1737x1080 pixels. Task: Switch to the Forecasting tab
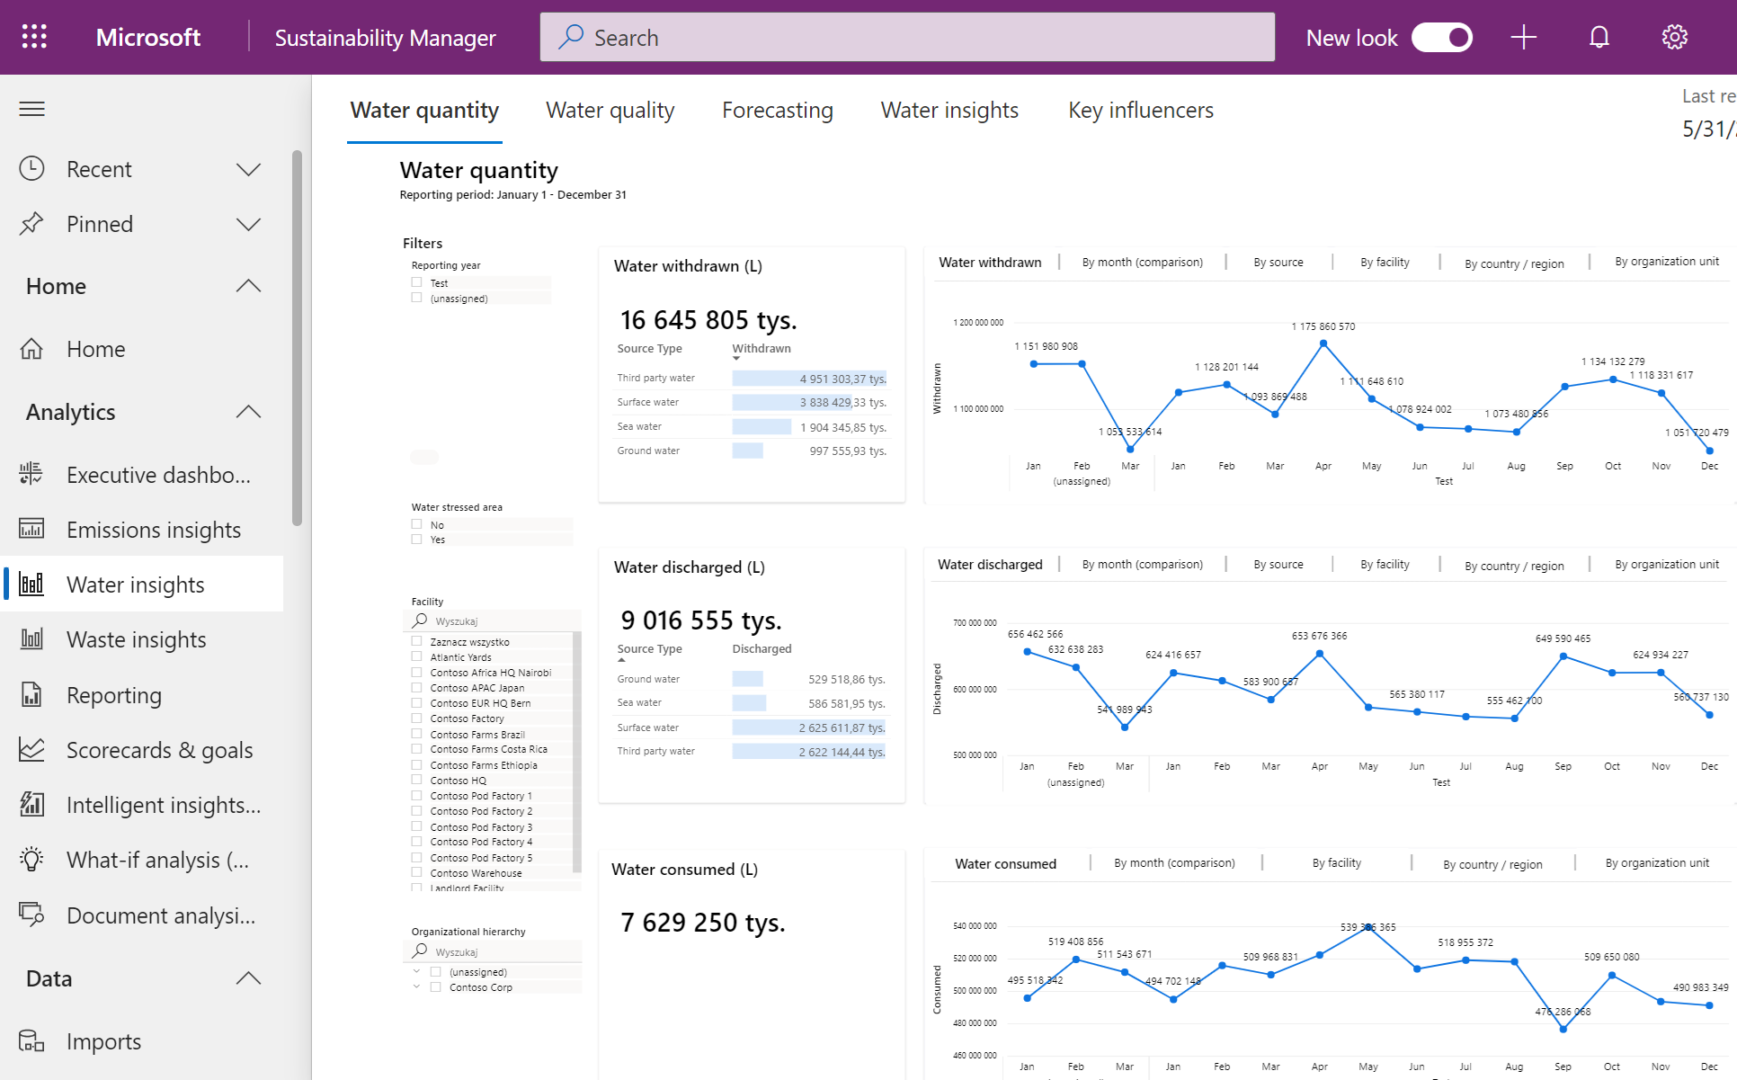point(777,110)
